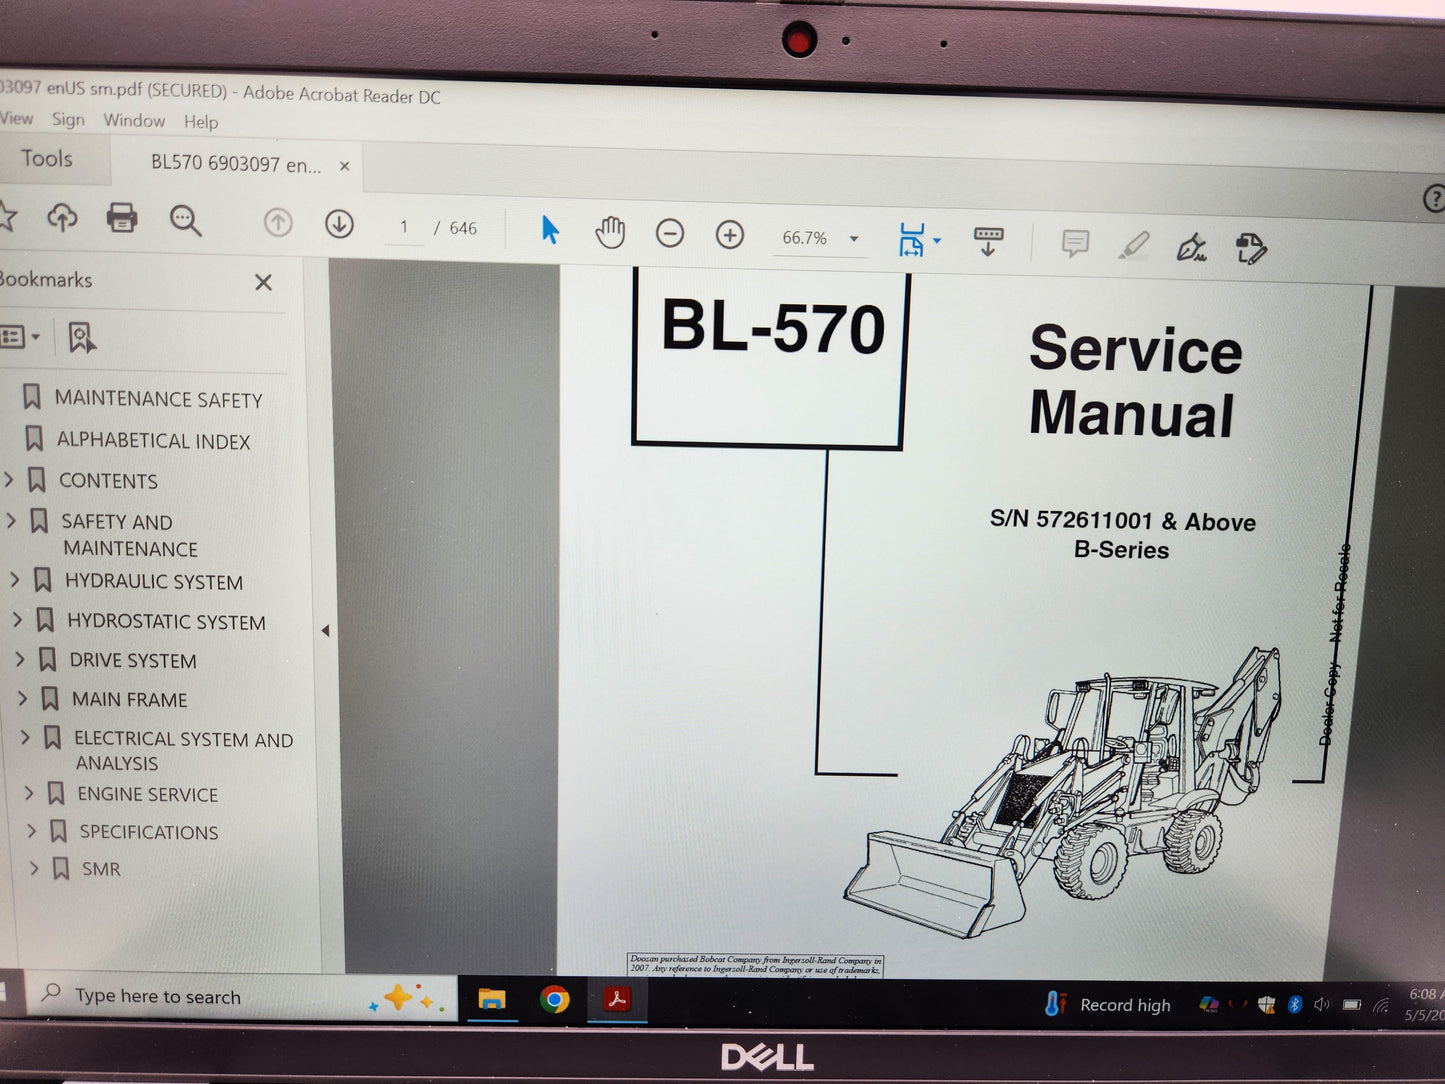Expand the CONTENTS bookmark
Viewport: 1445px width, 1084px height.
pyautogui.click(x=9, y=480)
